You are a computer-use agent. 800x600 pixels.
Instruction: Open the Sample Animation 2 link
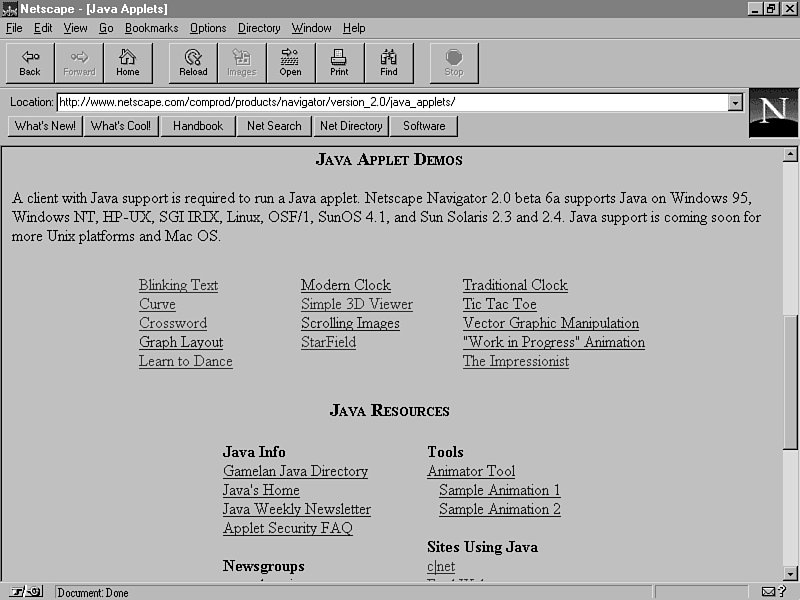point(499,509)
